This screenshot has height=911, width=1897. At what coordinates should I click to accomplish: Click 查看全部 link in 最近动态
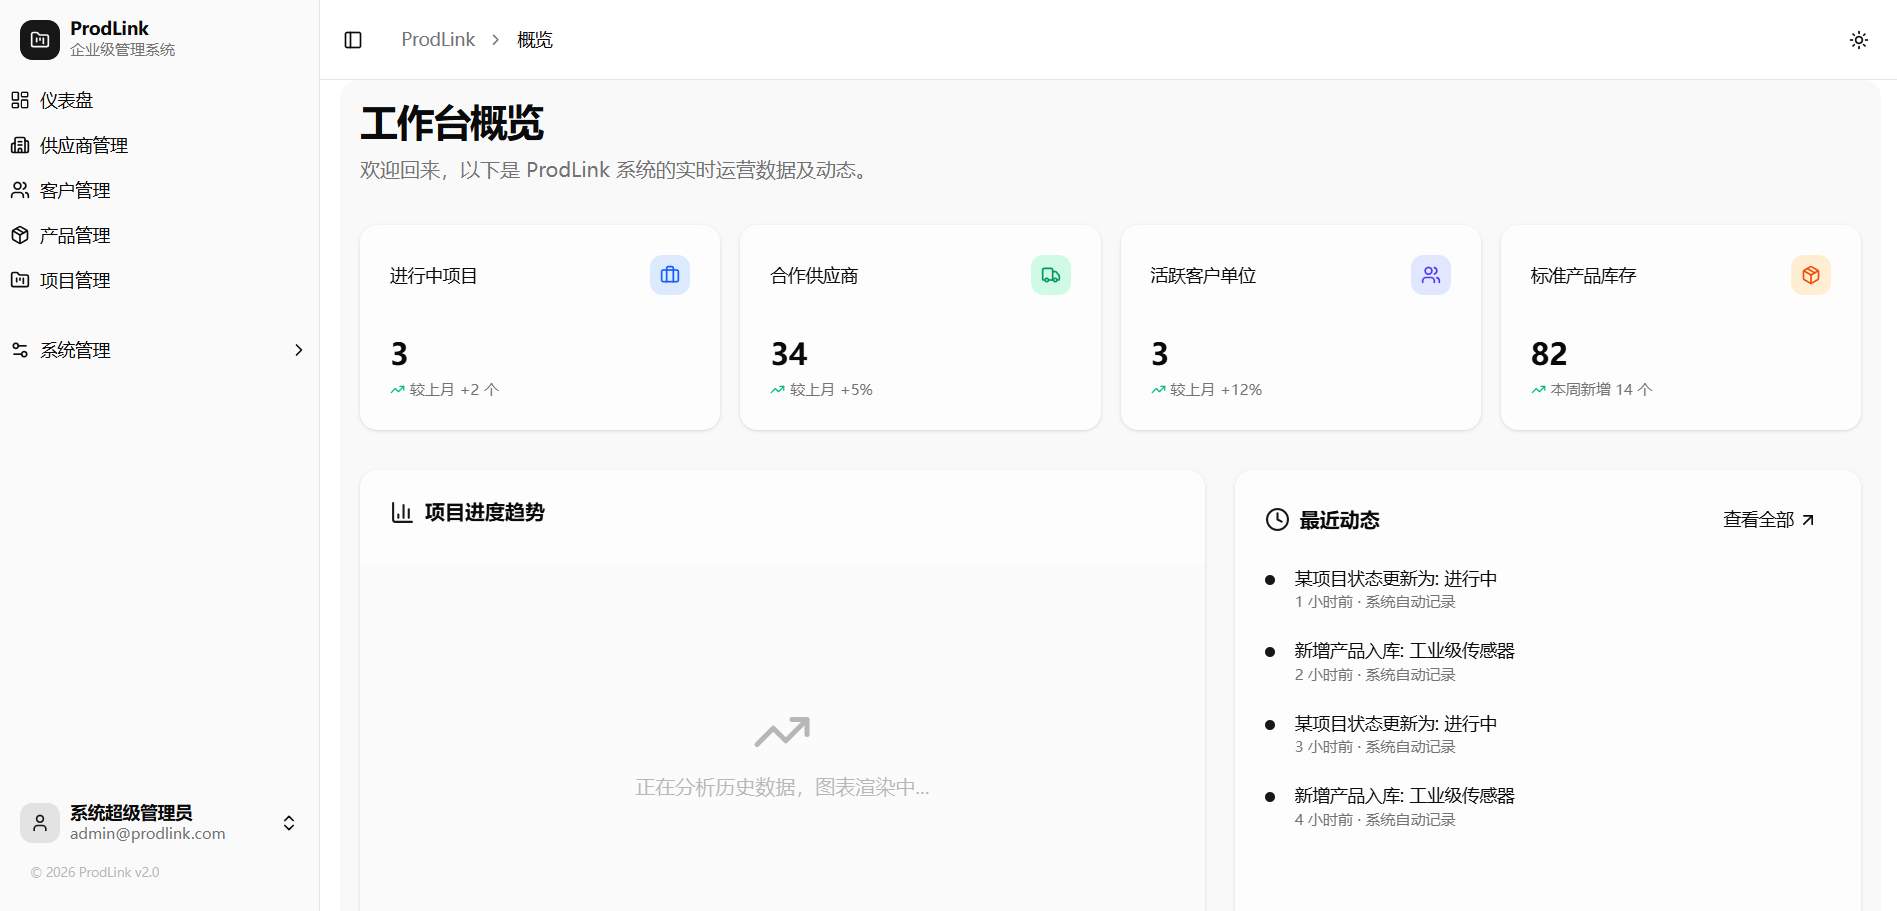(1768, 520)
